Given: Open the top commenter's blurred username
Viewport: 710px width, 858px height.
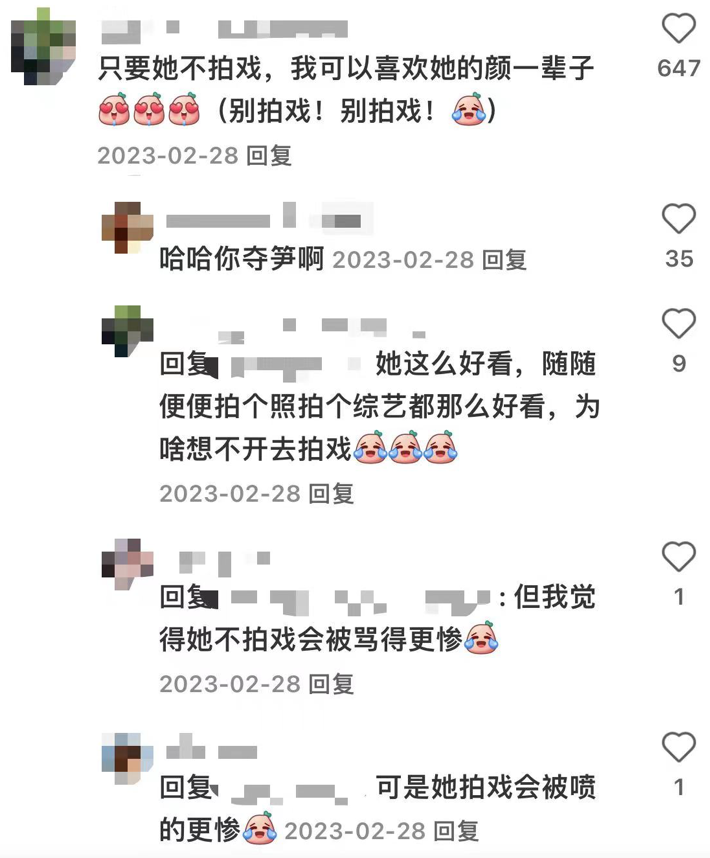Looking at the screenshot, I should pyautogui.click(x=225, y=29).
